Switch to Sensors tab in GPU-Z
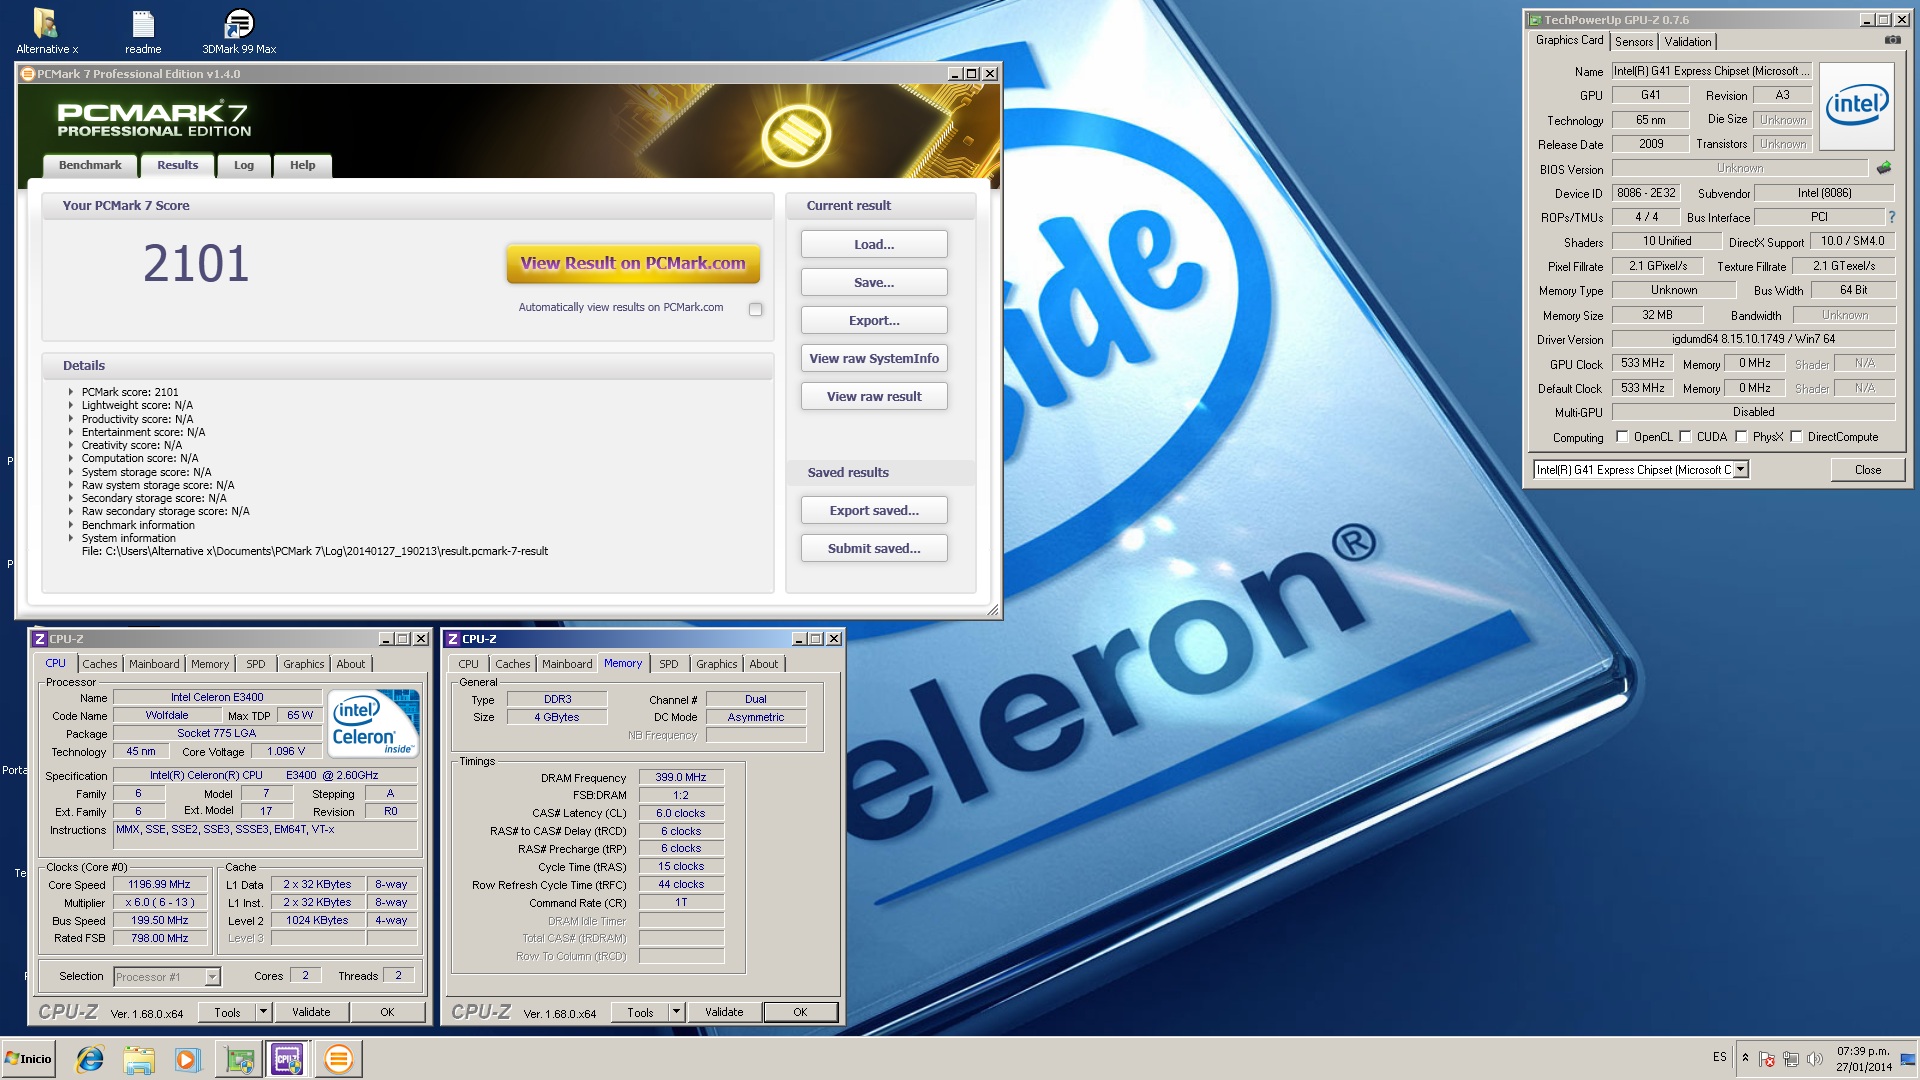 pyautogui.click(x=1634, y=42)
